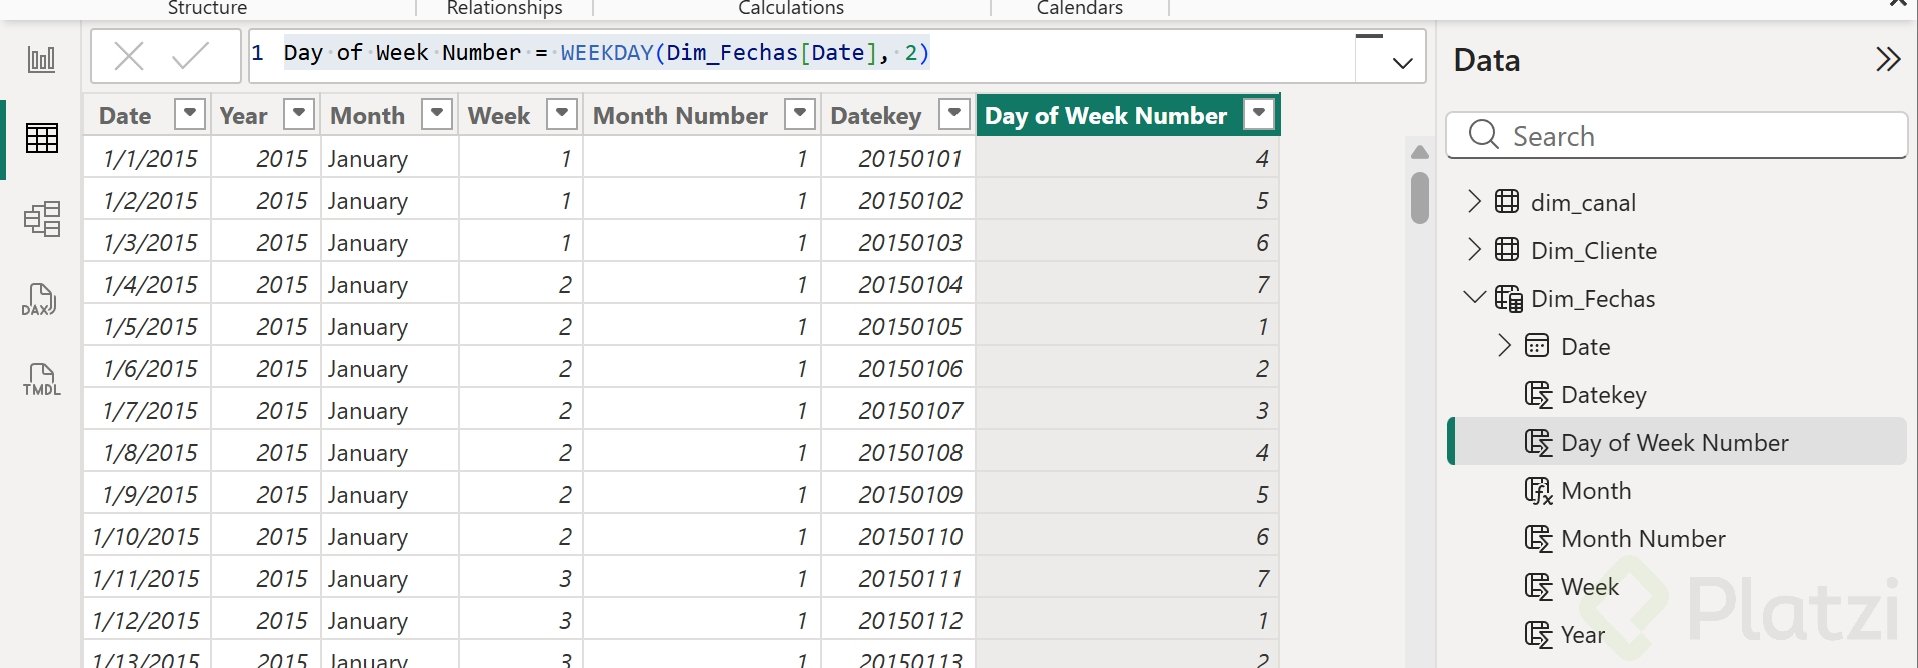Open the TMDL view icon
1918x668 pixels.
(41, 380)
